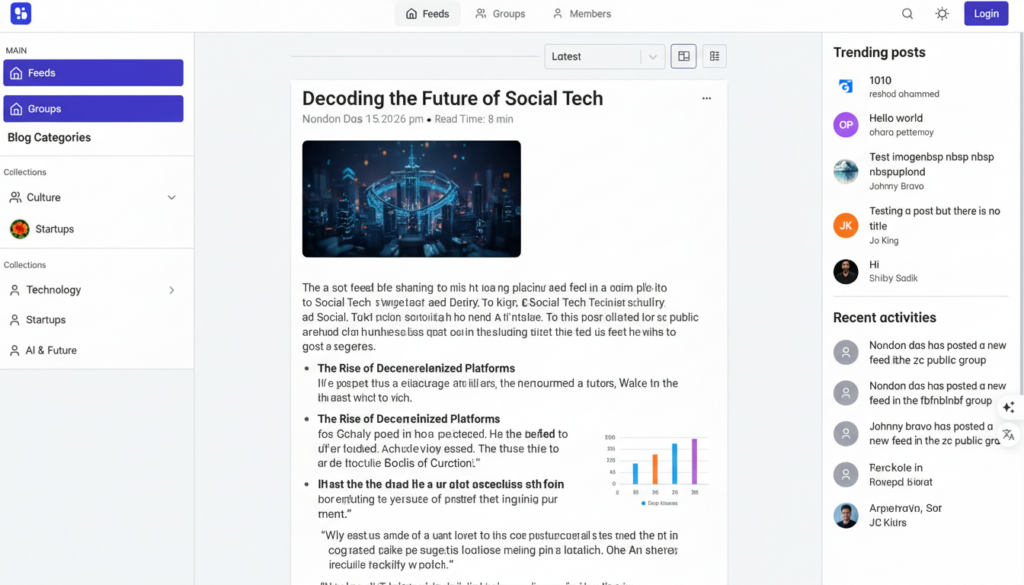Screen dimensions: 1024x585
Task: Open the post's city cover image
Action: pos(411,198)
